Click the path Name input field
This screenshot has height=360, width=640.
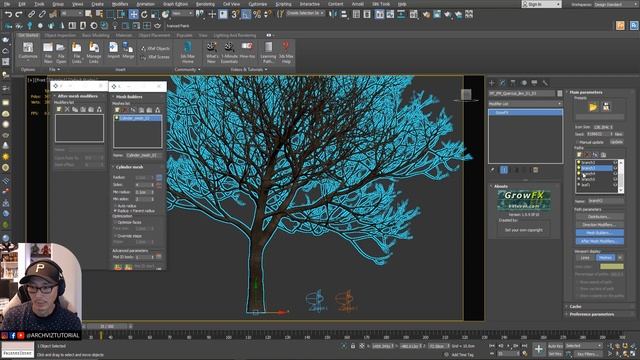point(605,201)
